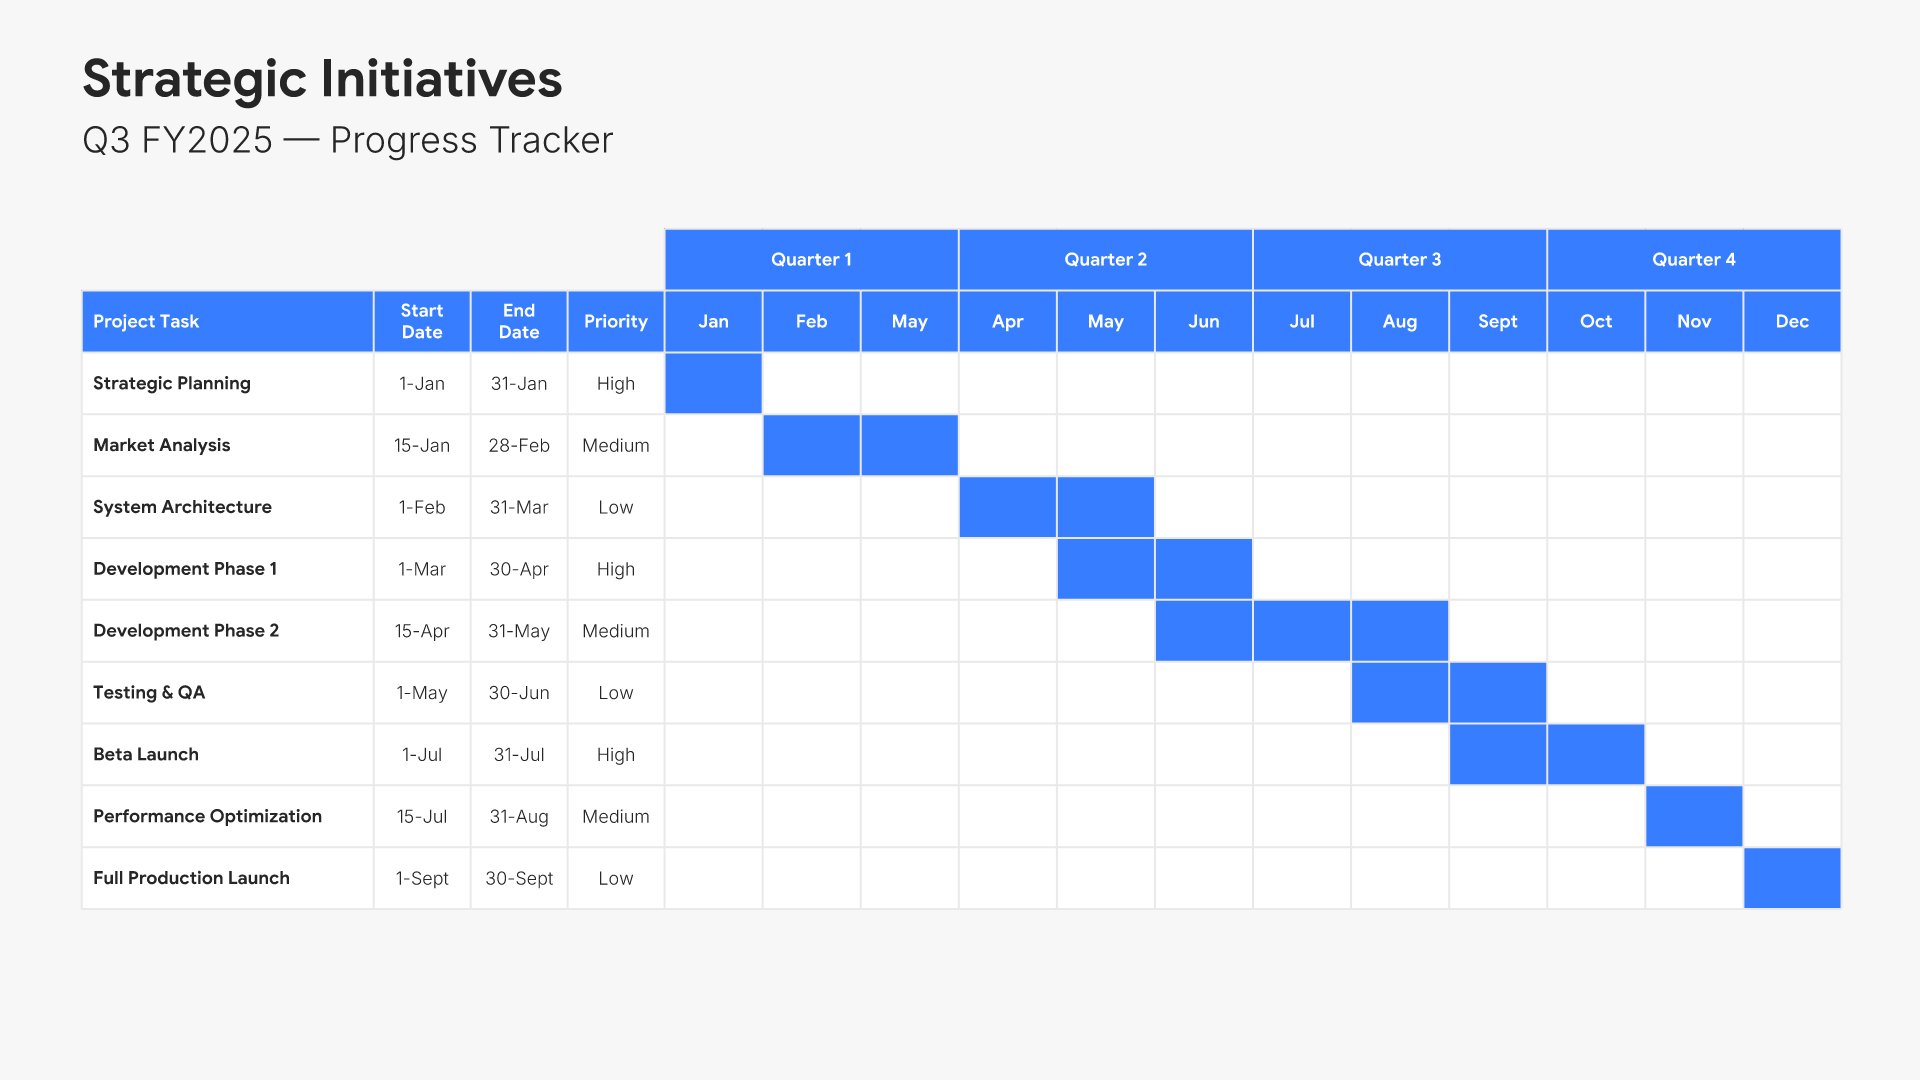The width and height of the screenshot is (1920, 1080).
Task: Click the Development Phase 1 priority cell
Action: (615, 569)
